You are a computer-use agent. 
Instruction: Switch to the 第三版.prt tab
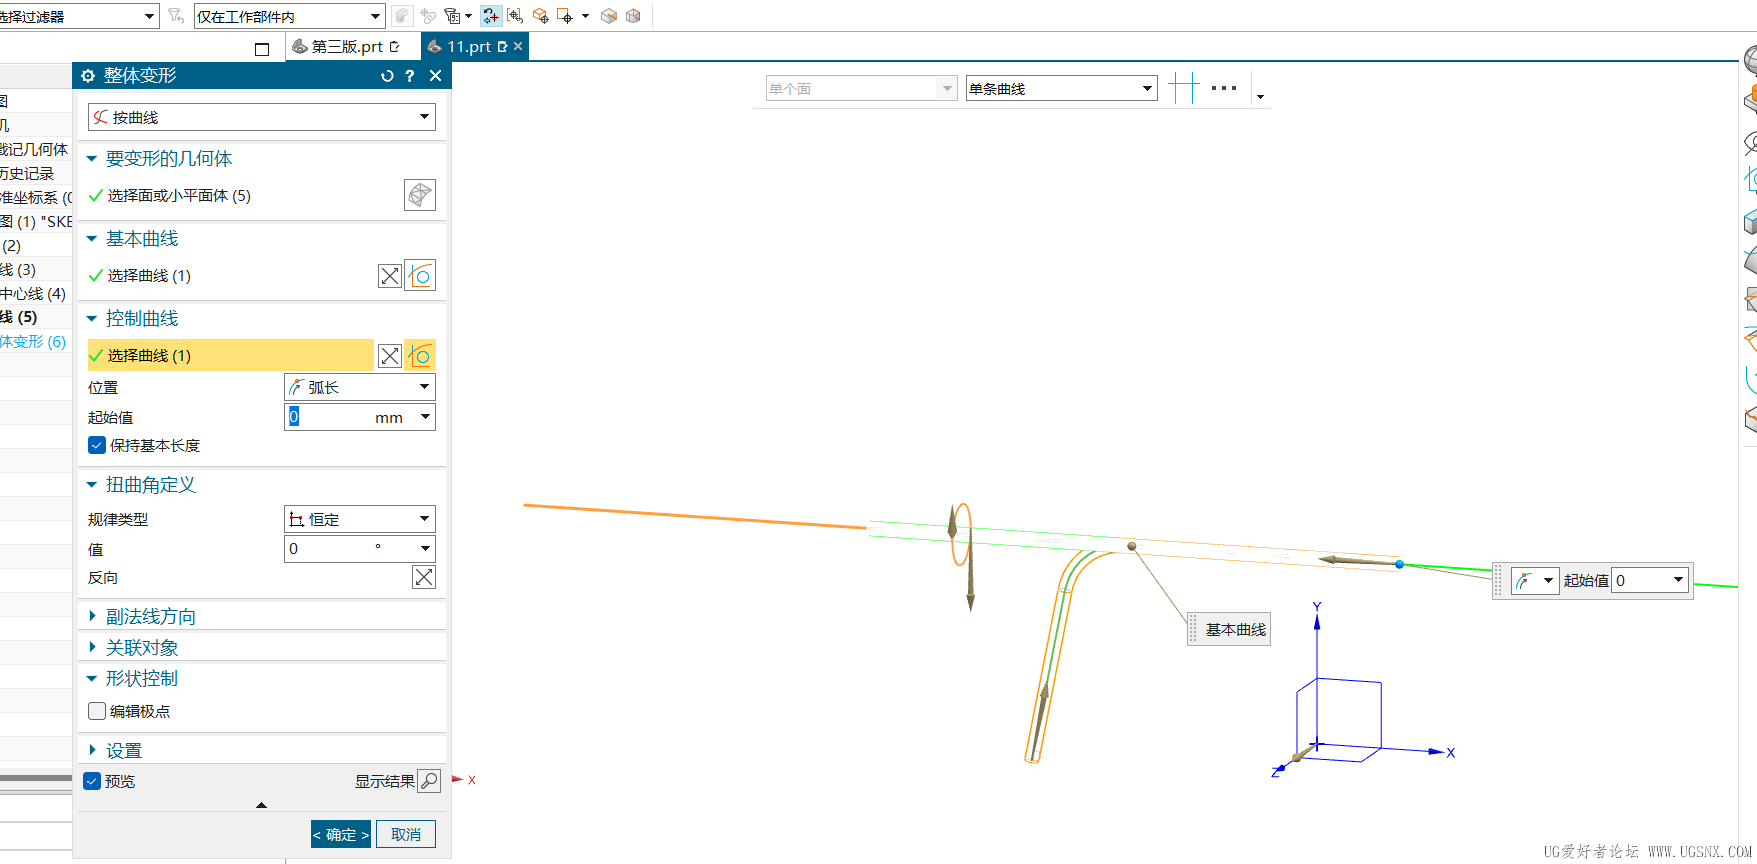(x=347, y=47)
